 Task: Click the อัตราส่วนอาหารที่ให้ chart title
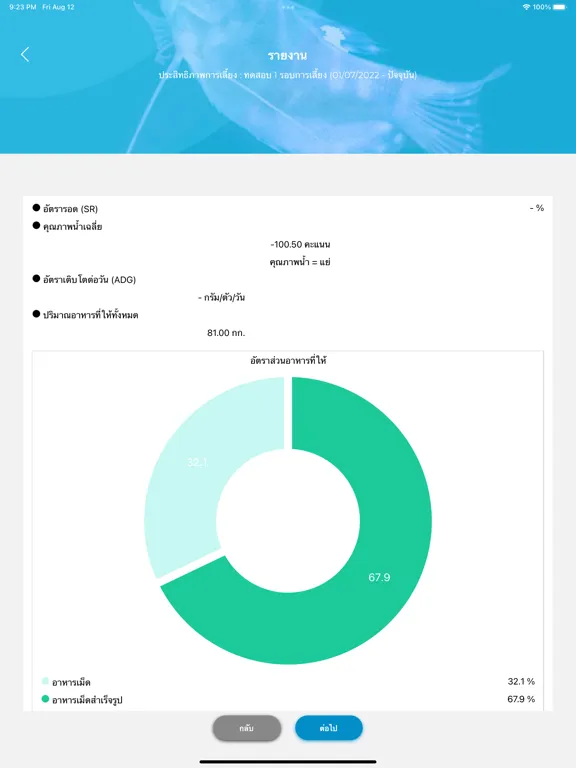coord(288,360)
